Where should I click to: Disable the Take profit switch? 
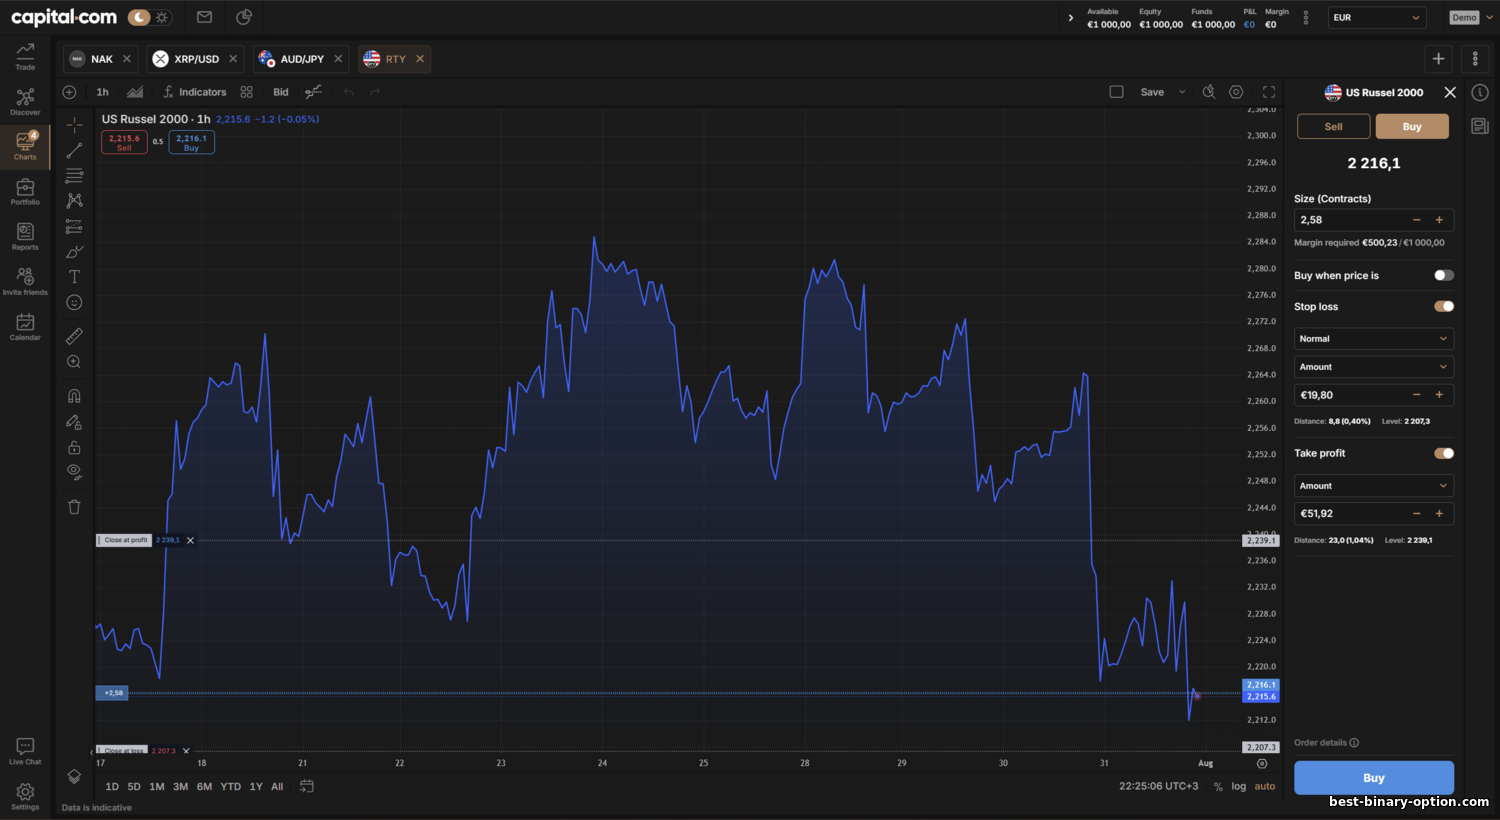(x=1443, y=453)
